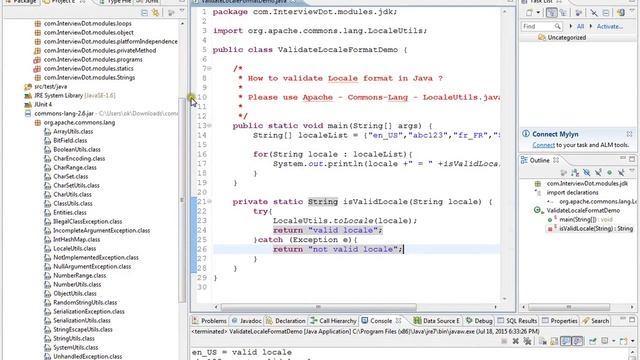
Task: Open the Data Source Explorer tab
Action: 437,321
